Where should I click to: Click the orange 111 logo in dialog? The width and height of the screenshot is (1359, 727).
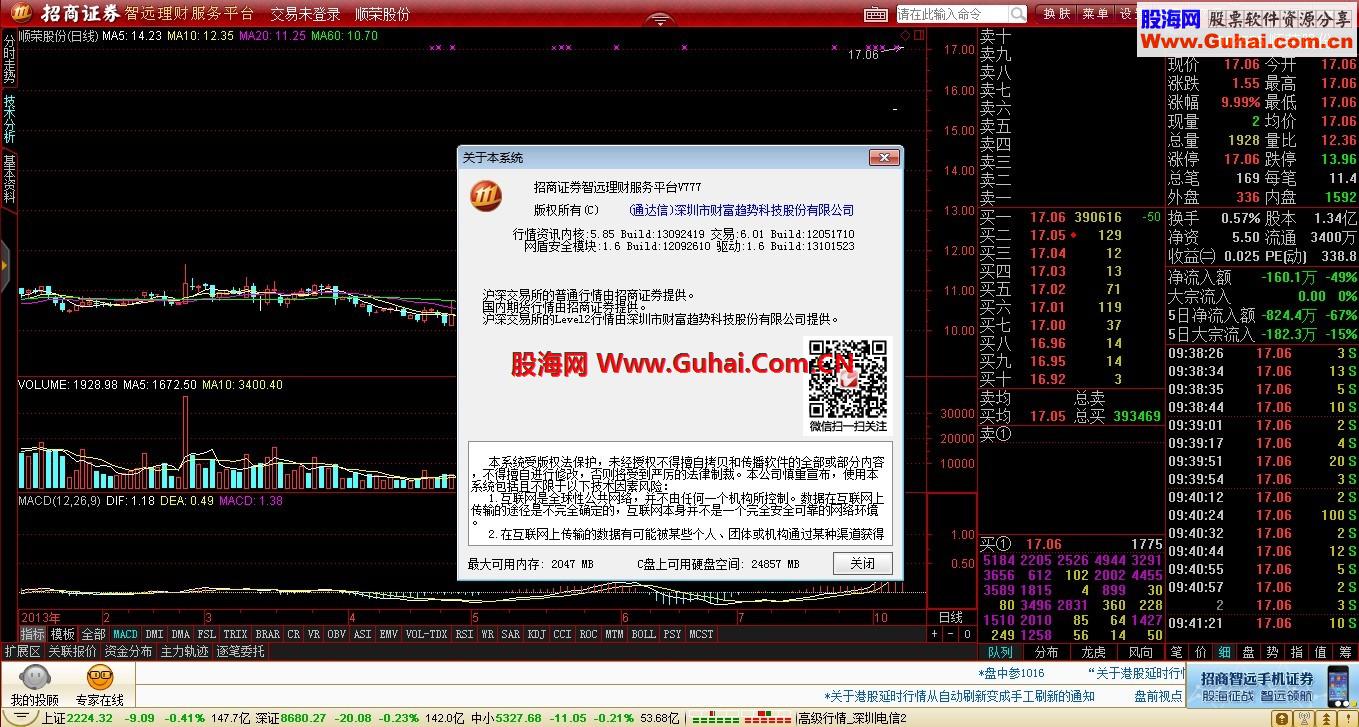pyautogui.click(x=487, y=196)
